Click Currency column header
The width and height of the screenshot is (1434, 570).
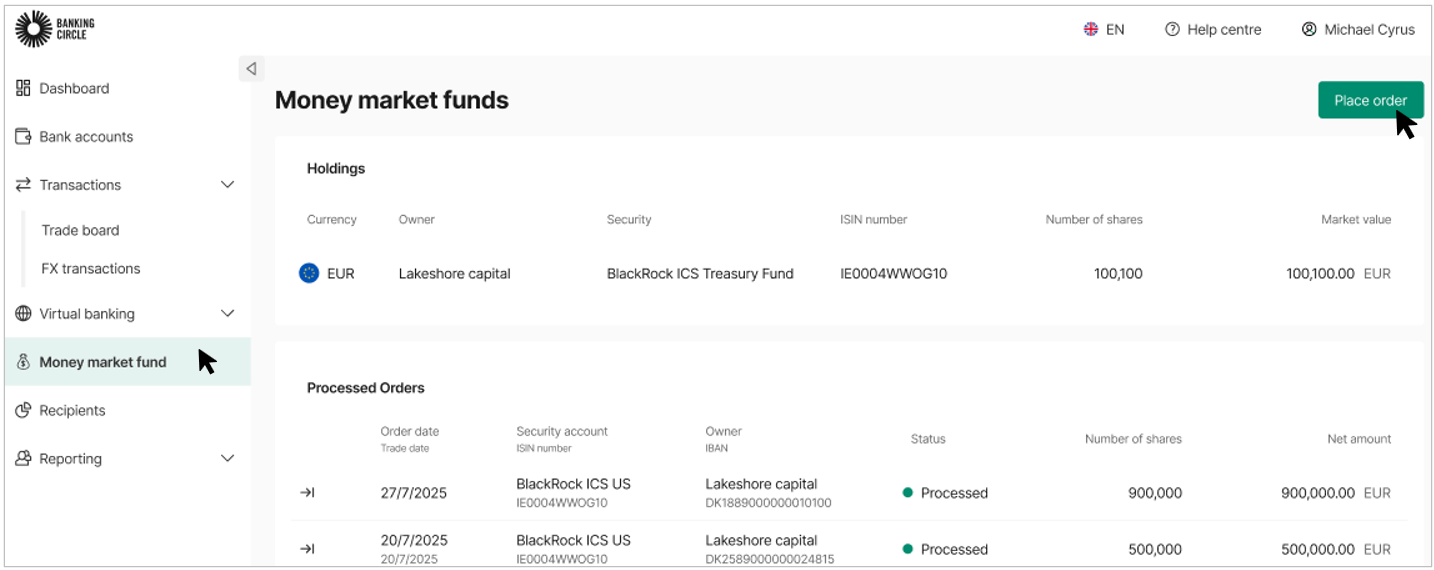[x=332, y=219]
